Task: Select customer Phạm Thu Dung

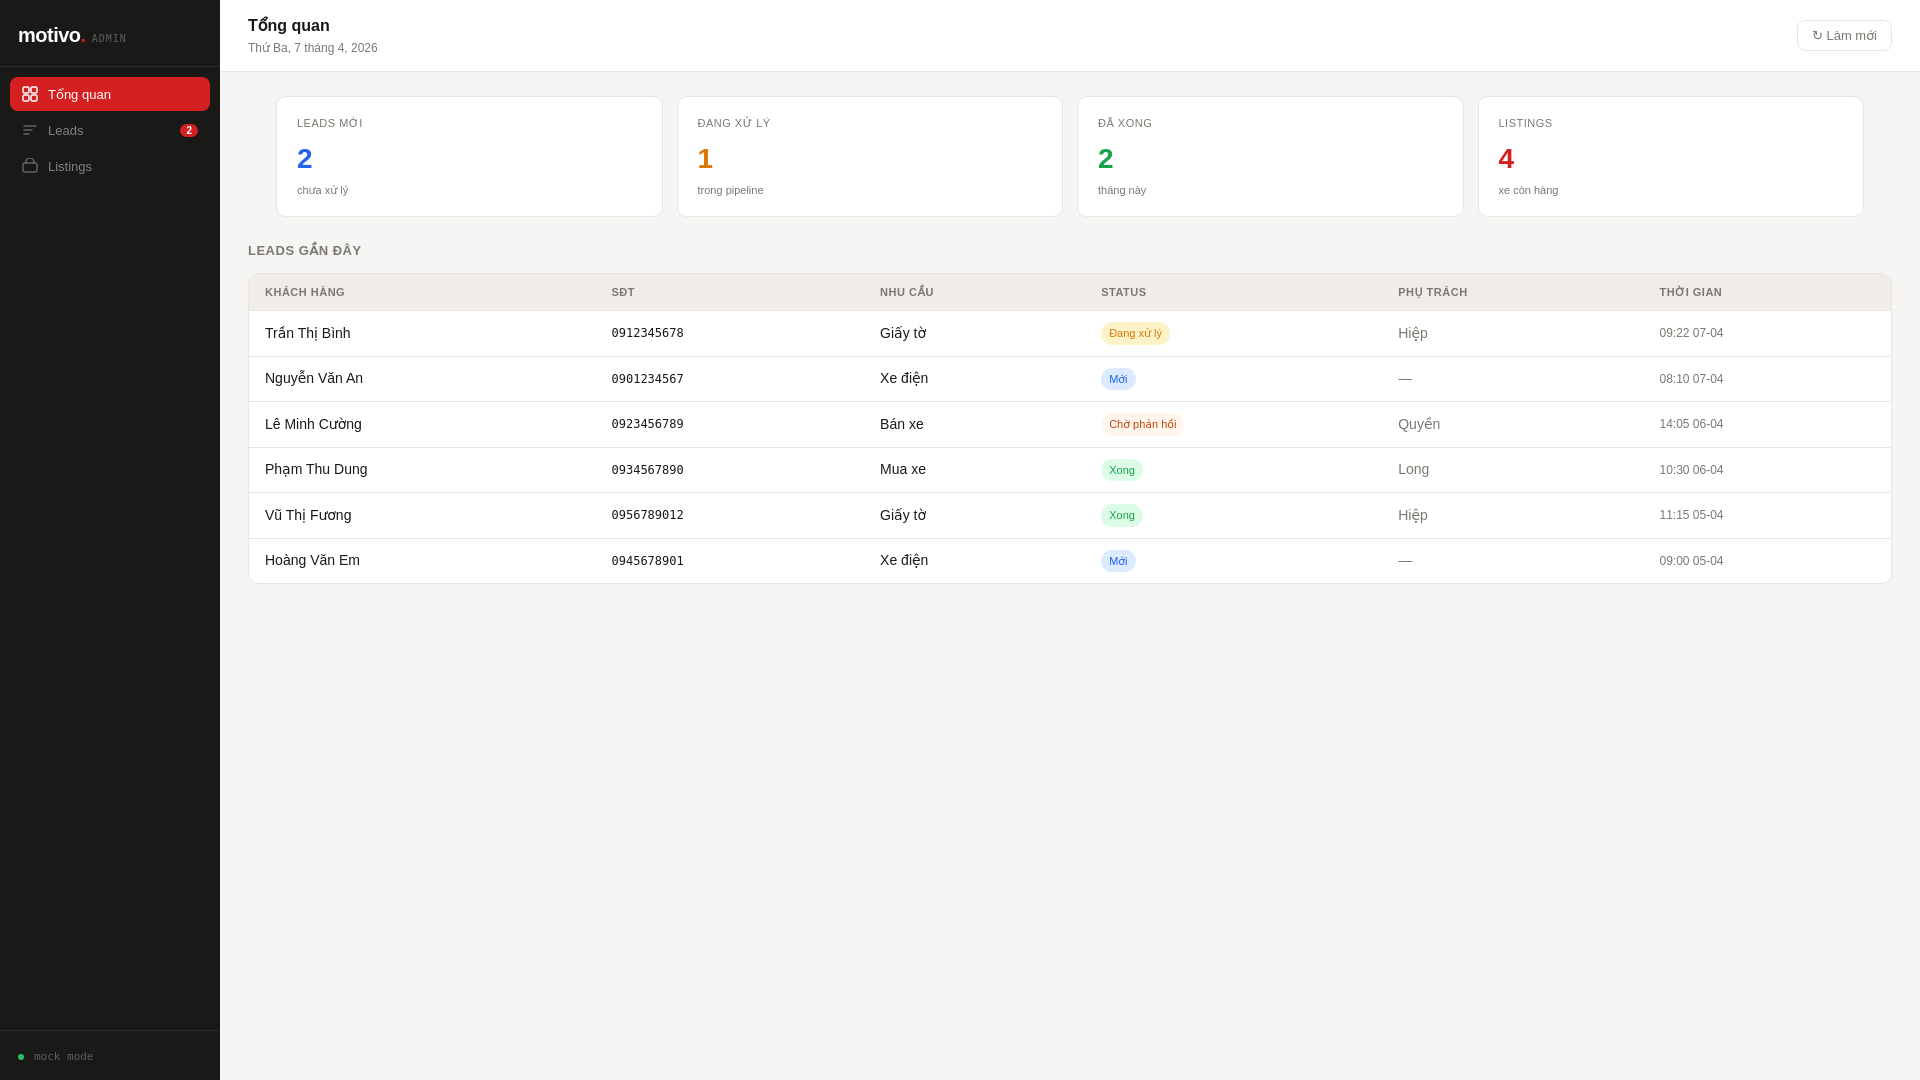Action: coord(316,469)
